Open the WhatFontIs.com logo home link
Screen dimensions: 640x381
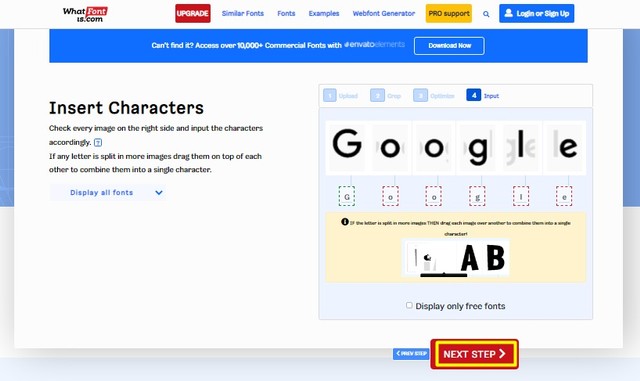(85, 14)
